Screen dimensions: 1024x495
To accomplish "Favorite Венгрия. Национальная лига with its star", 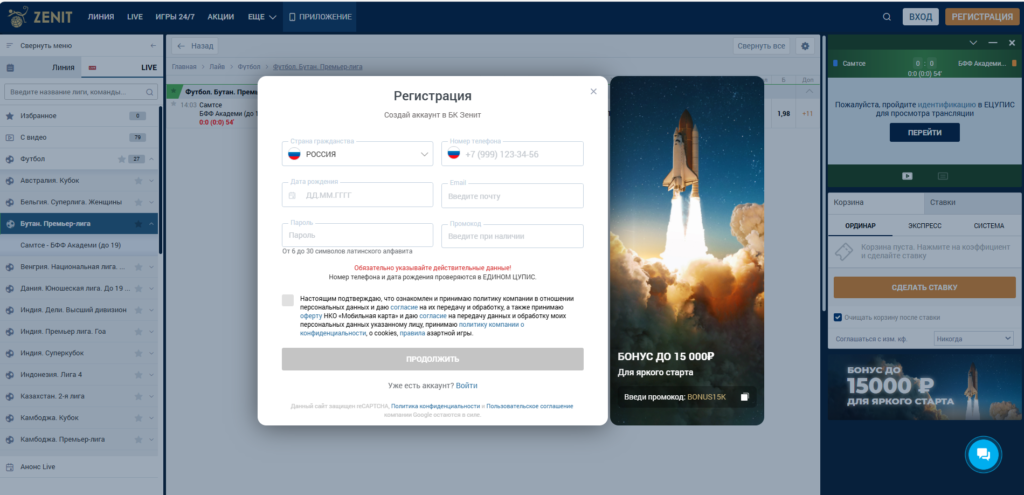I will click(138, 266).
